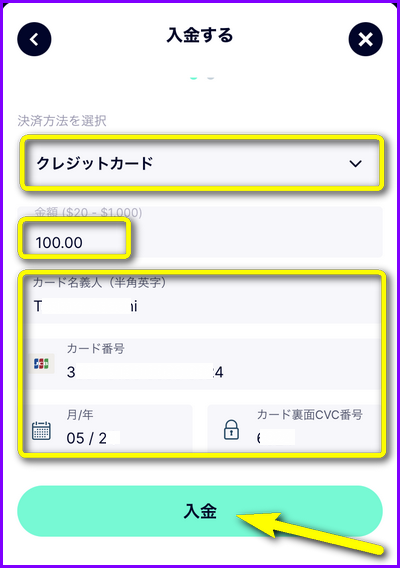Close the 入金する dialog with X icon
Screen dimensions: 400x568
(x=365, y=39)
